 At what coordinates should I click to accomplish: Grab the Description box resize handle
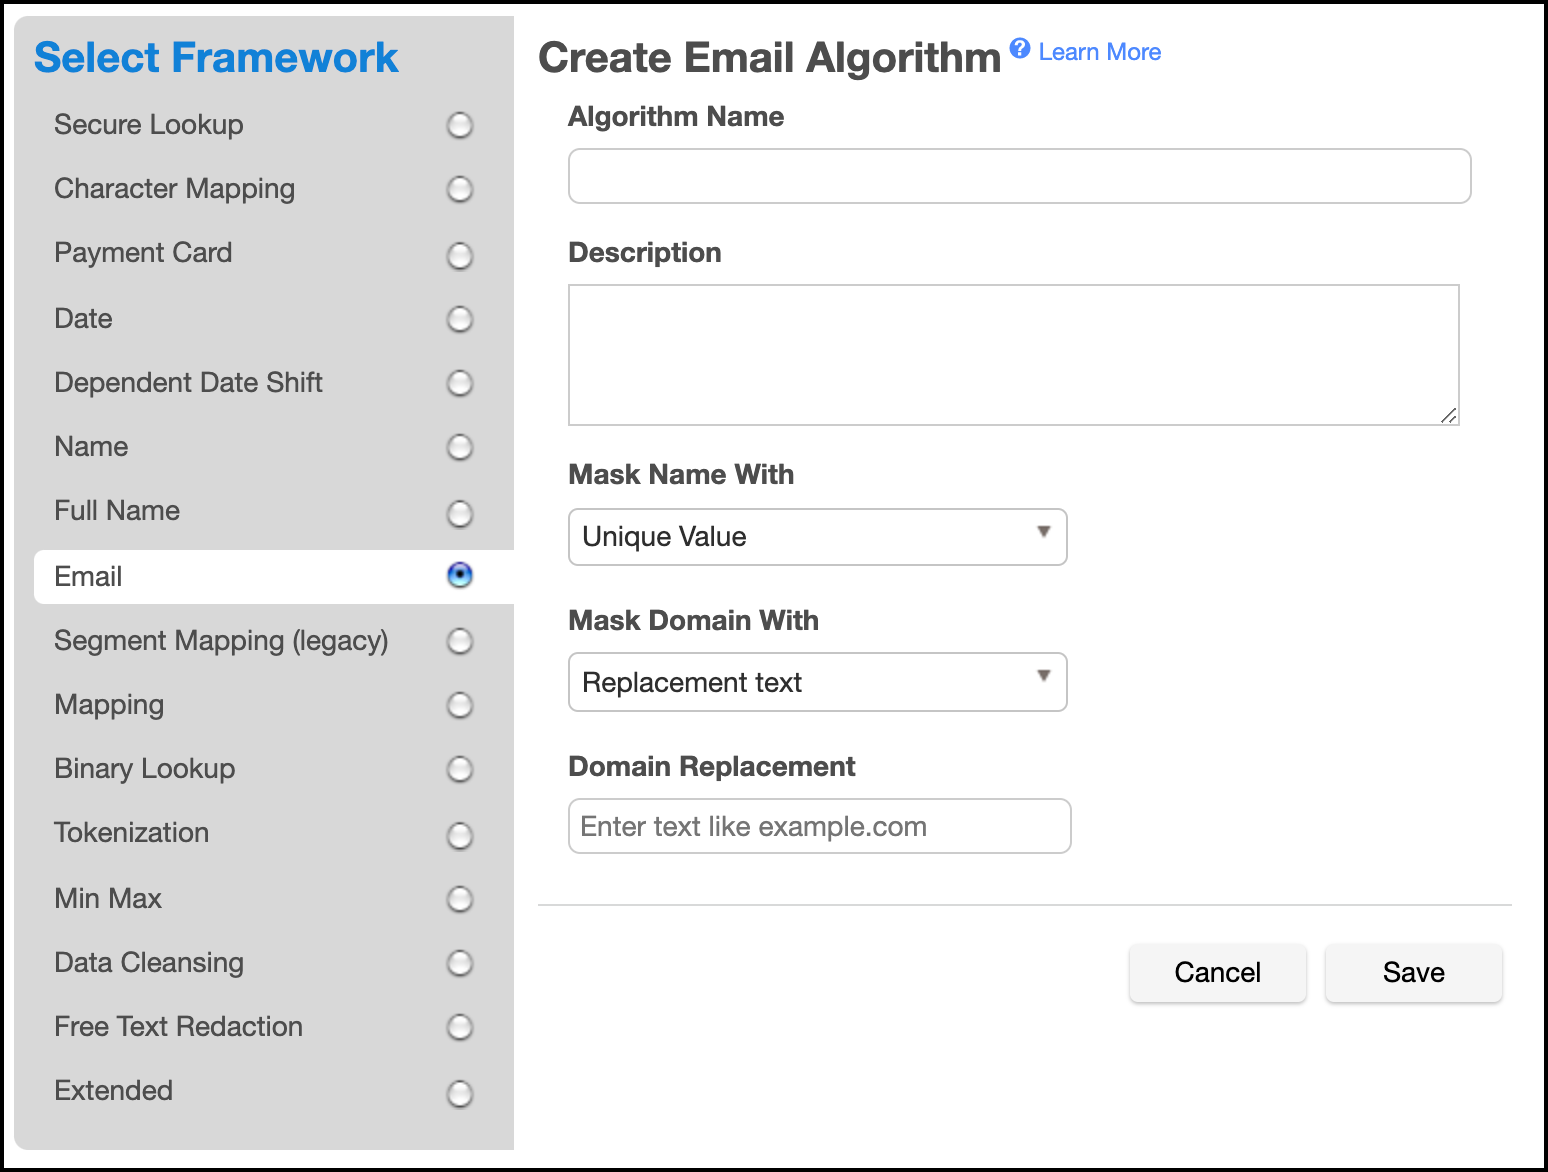tap(1448, 415)
